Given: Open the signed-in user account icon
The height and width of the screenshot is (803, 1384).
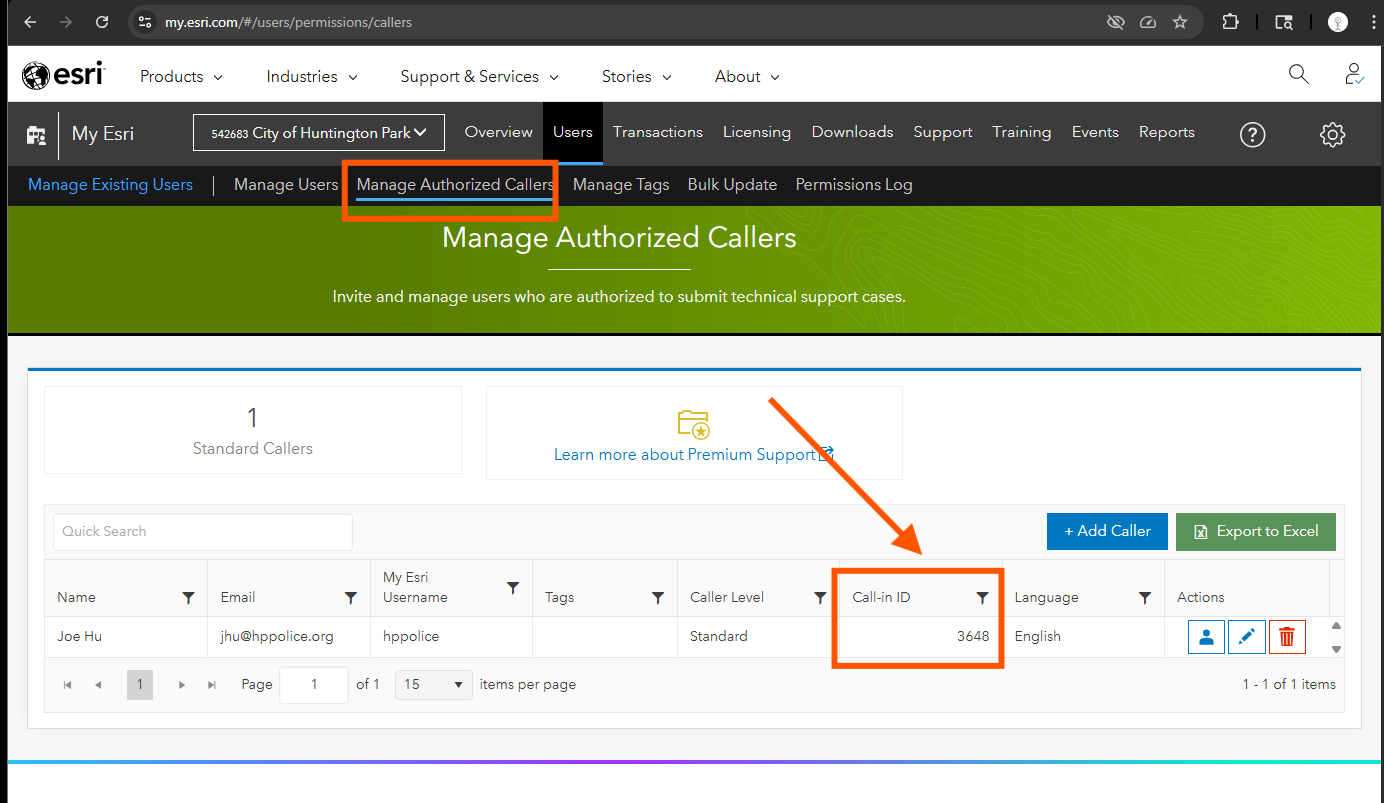Looking at the screenshot, I should click(1354, 74).
